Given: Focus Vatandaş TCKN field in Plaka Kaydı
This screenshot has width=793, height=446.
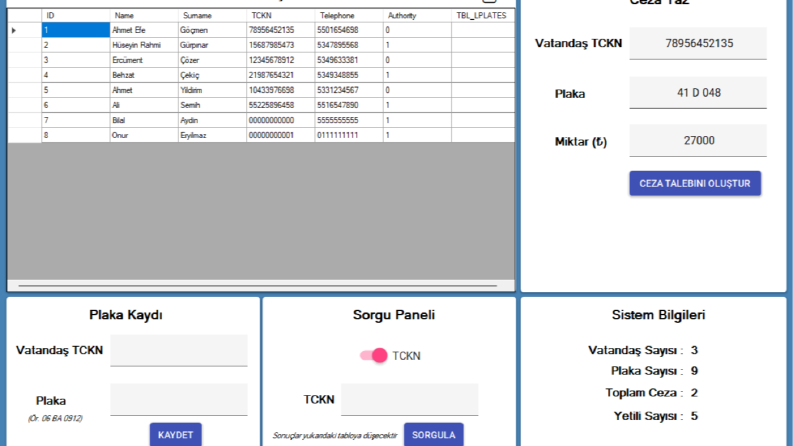Looking at the screenshot, I should coord(179,350).
